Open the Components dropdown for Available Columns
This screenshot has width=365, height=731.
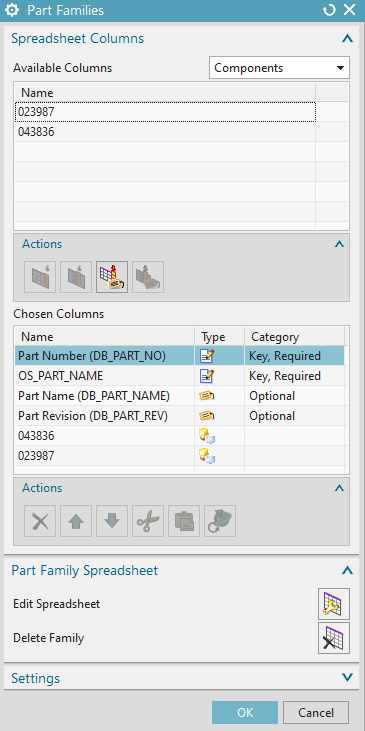tap(279, 68)
